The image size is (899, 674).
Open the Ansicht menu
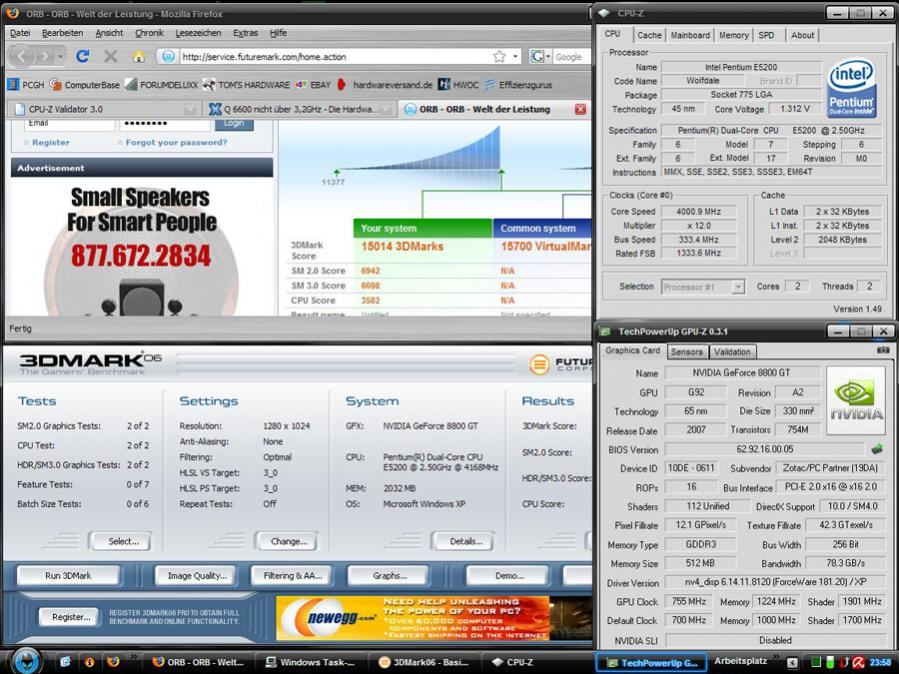[x=109, y=33]
